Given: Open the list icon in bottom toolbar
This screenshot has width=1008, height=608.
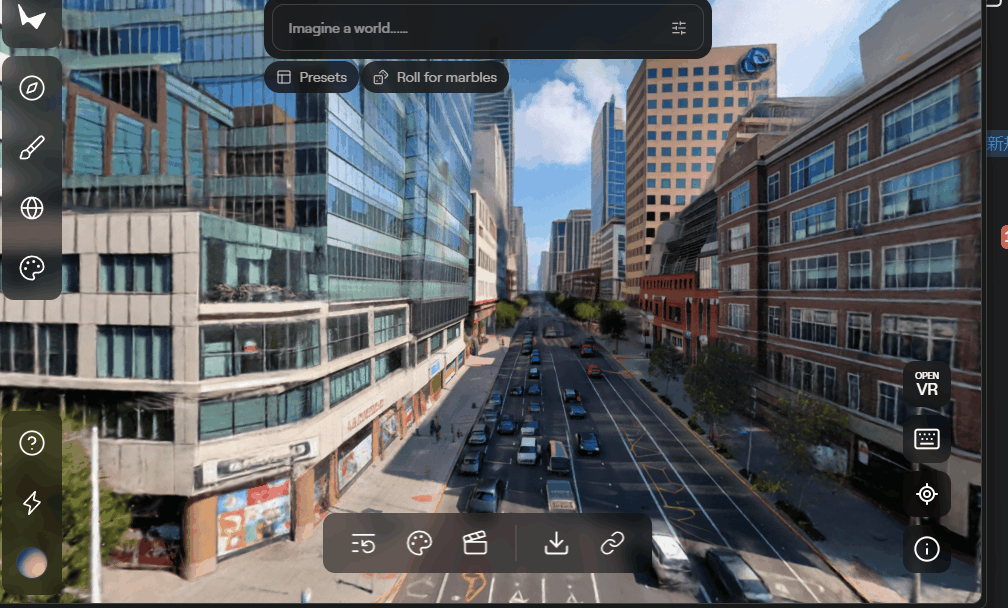Looking at the screenshot, I should coord(363,543).
